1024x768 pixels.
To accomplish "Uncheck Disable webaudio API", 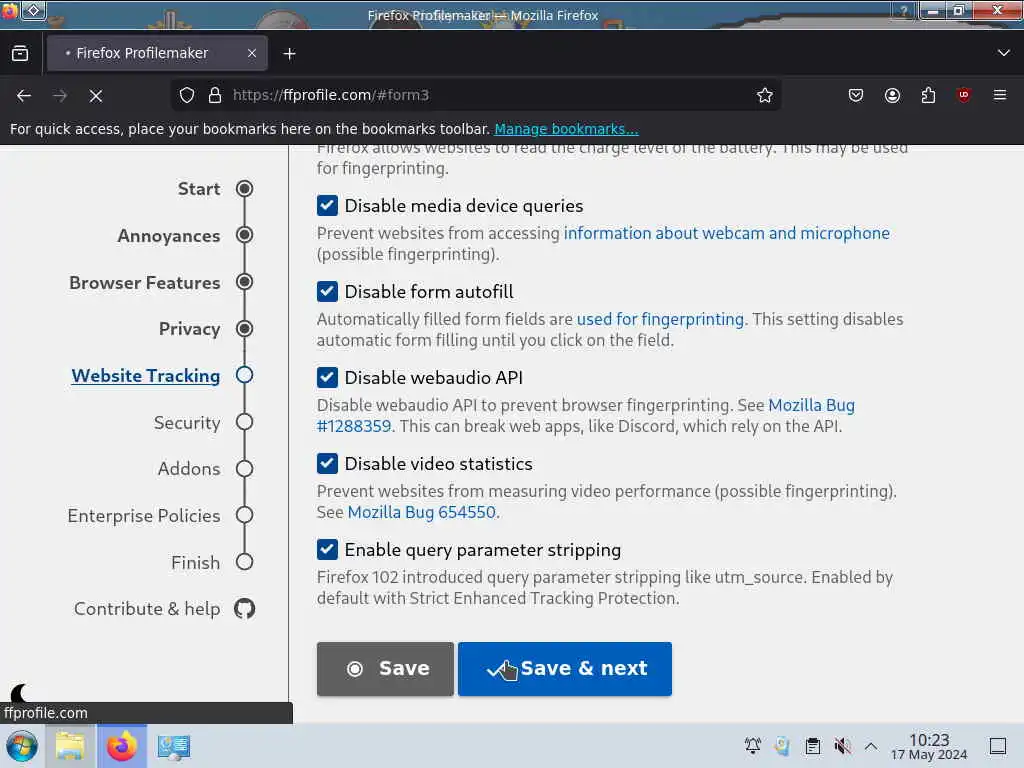I will (x=327, y=377).
